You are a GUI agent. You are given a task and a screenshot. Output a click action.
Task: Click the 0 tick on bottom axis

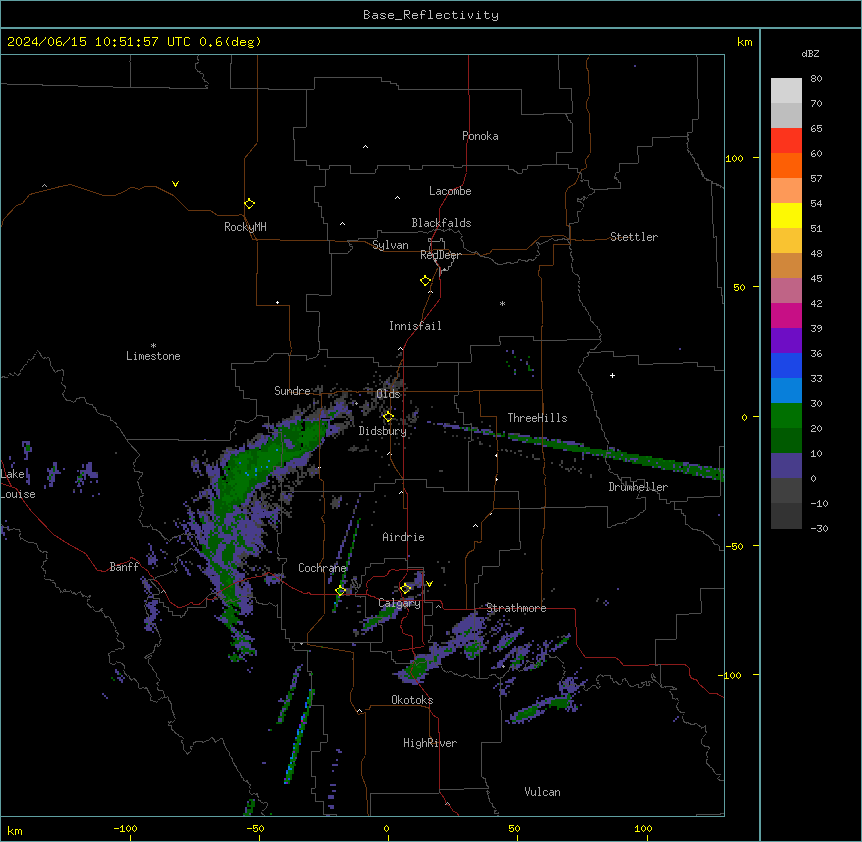click(x=386, y=828)
